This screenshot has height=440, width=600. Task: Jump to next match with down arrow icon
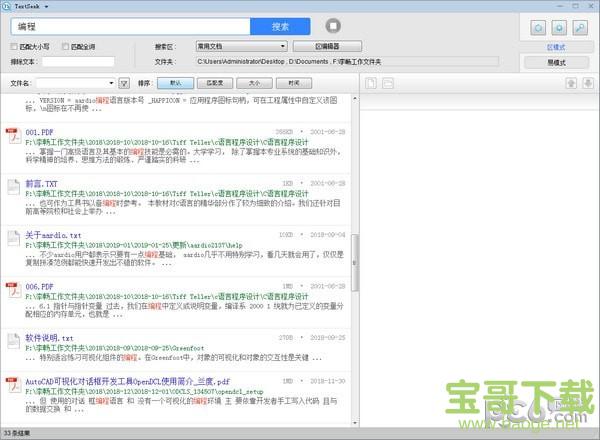[x=588, y=83]
